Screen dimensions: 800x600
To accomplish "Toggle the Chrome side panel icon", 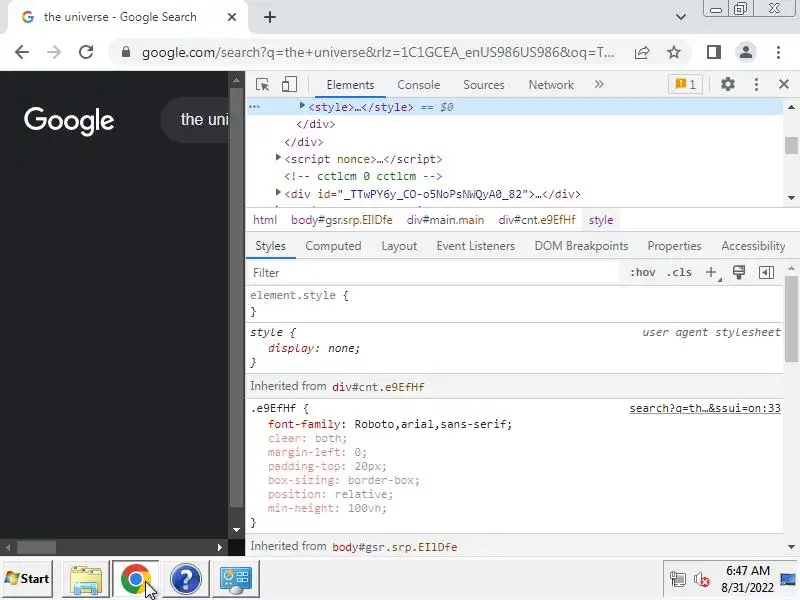I will [714, 52].
